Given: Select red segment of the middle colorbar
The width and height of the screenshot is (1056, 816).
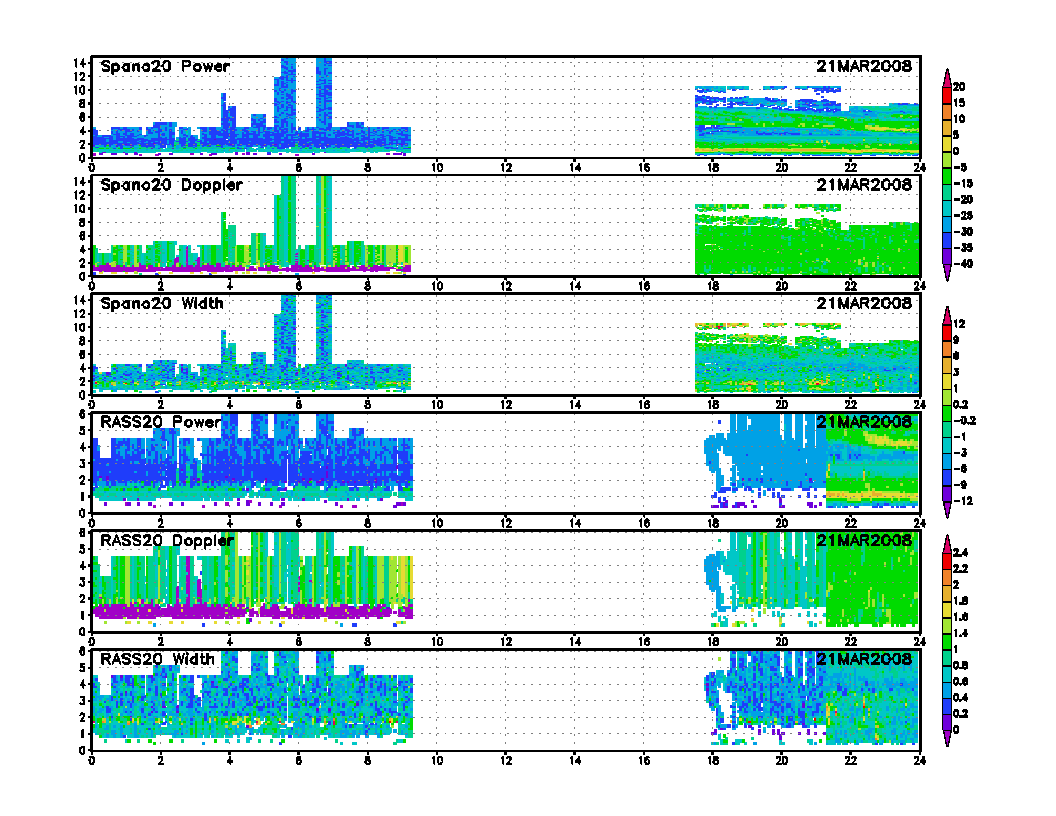Looking at the screenshot, I should pyautogui.click(x=947, y=332).
